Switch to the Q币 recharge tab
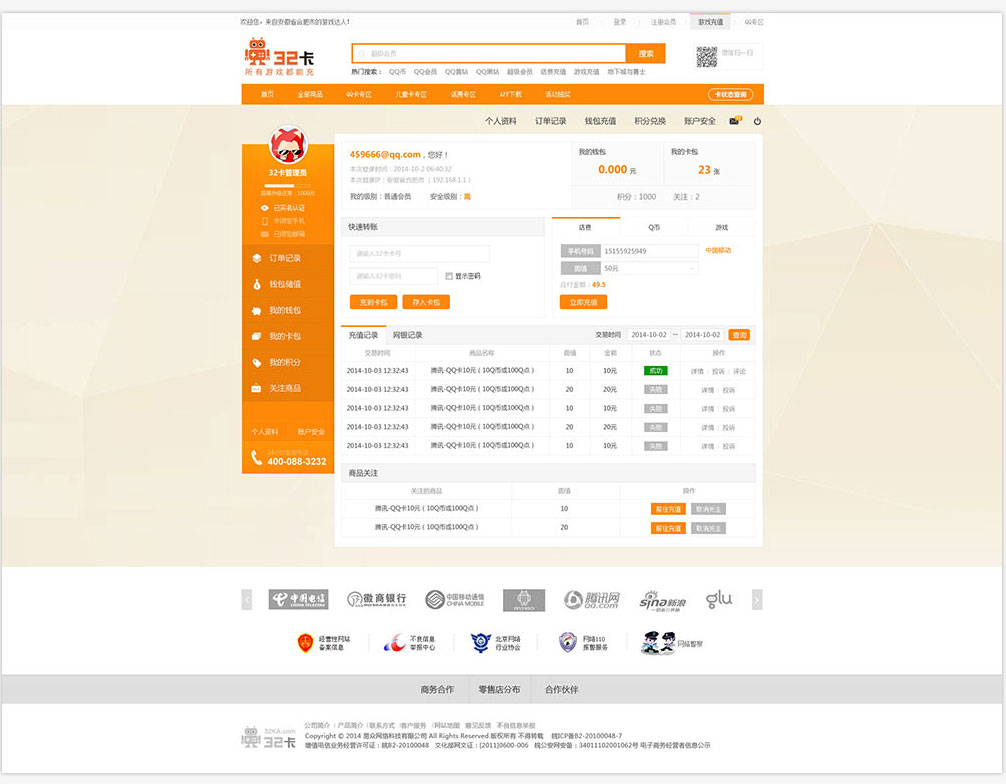This screenshot has width=1006, height=784. (654, 227)
